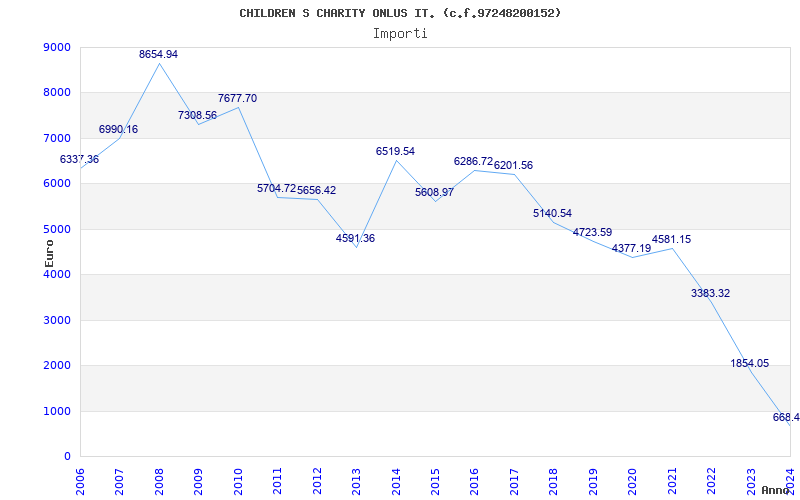Click the 2008 x-axis year label
800x500 pixels.
click(x=159, y=483)
